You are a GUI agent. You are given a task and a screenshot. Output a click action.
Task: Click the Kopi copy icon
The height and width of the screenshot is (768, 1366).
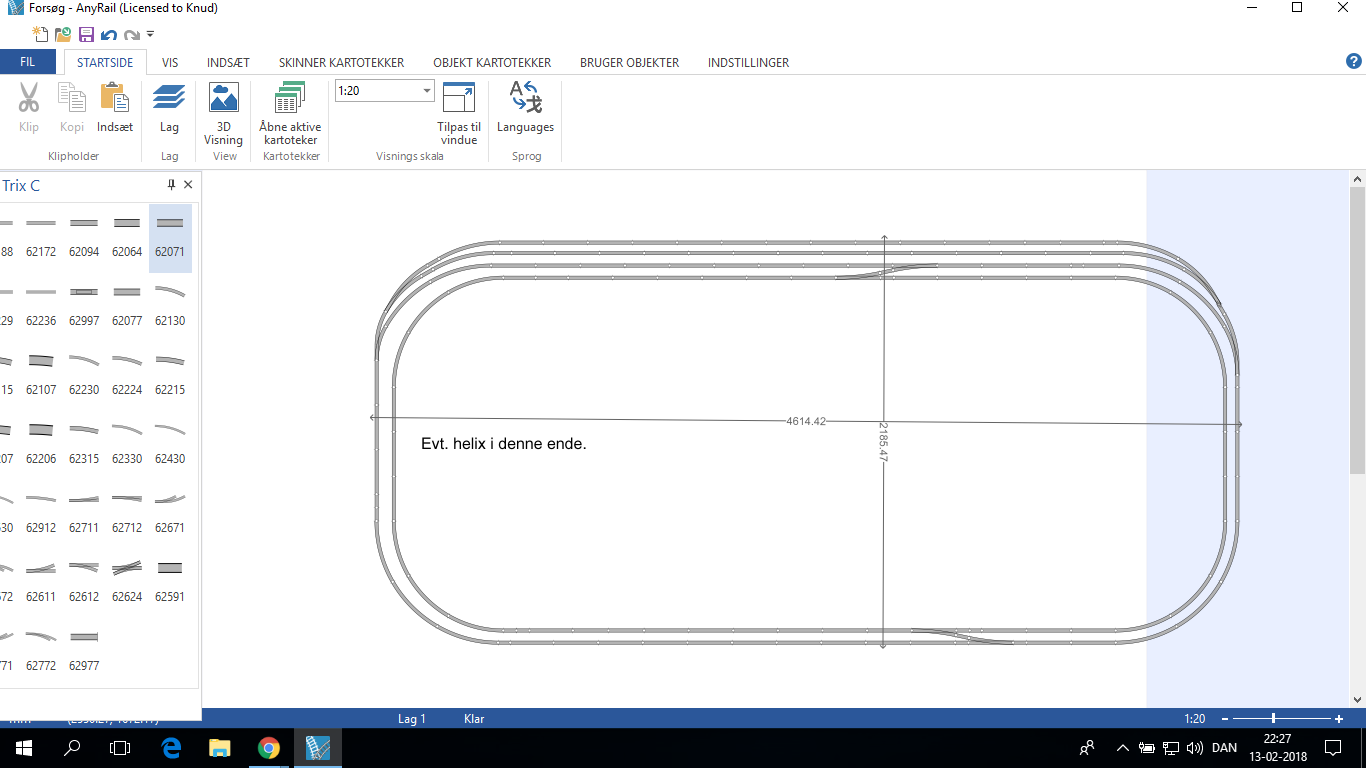pos(72,98)
